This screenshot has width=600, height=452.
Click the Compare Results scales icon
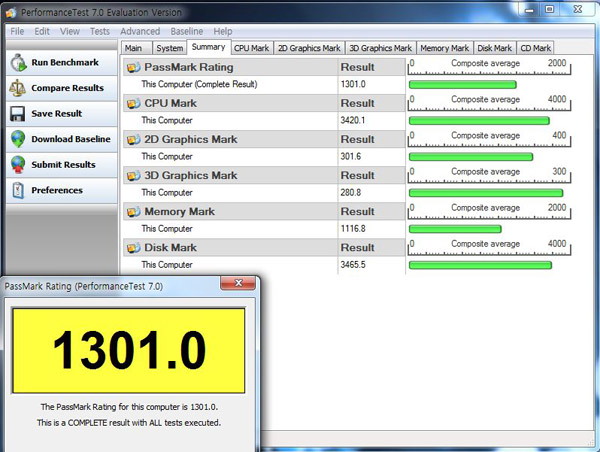point(18,88)
